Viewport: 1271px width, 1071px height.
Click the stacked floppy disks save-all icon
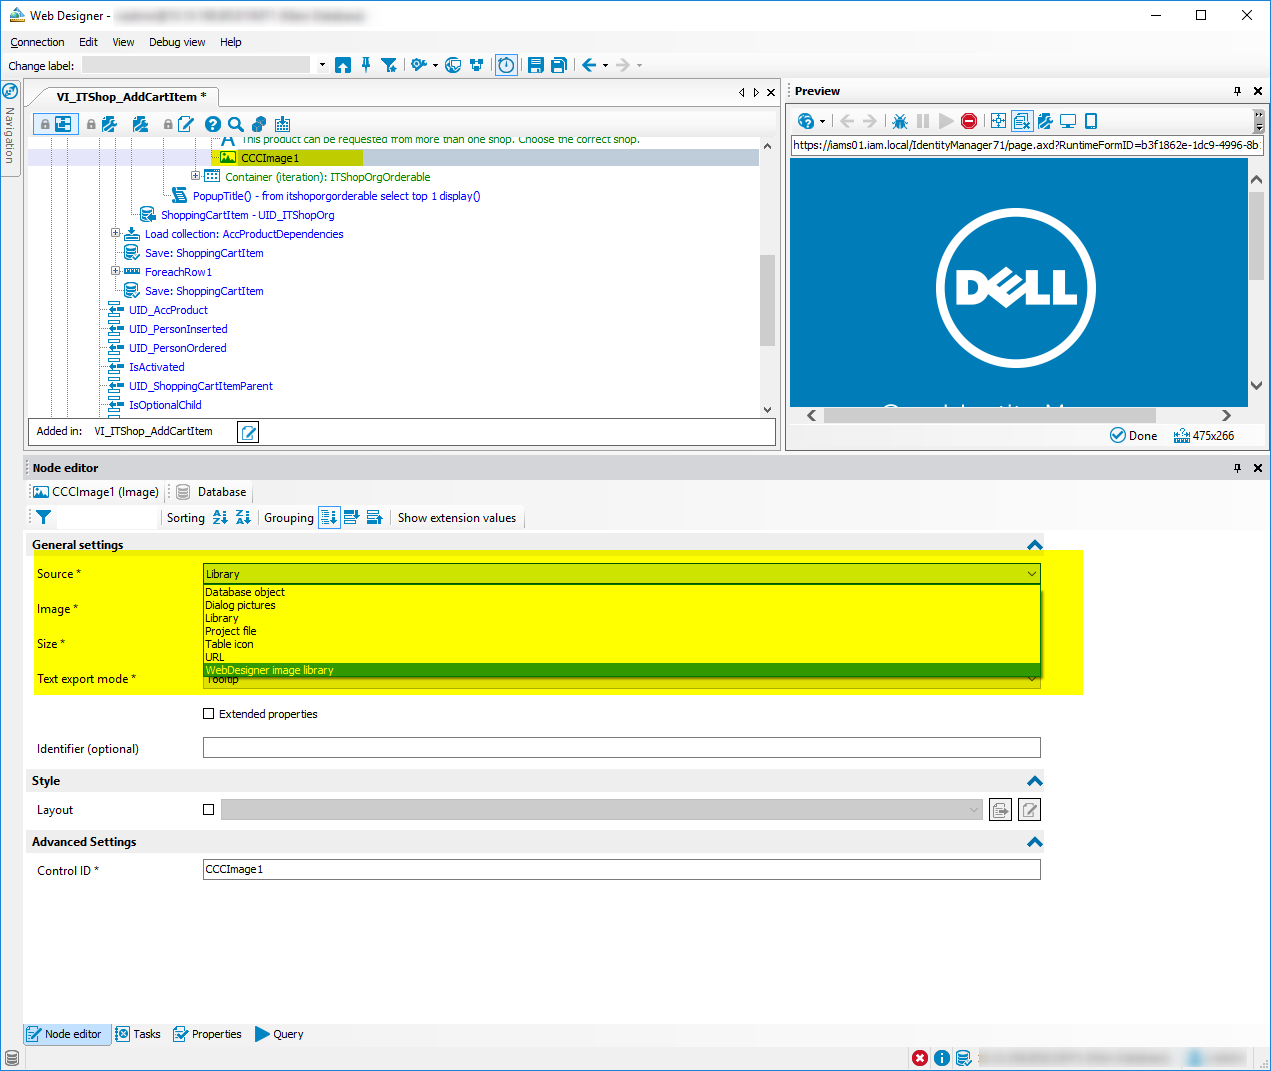(x=559, y=65)
